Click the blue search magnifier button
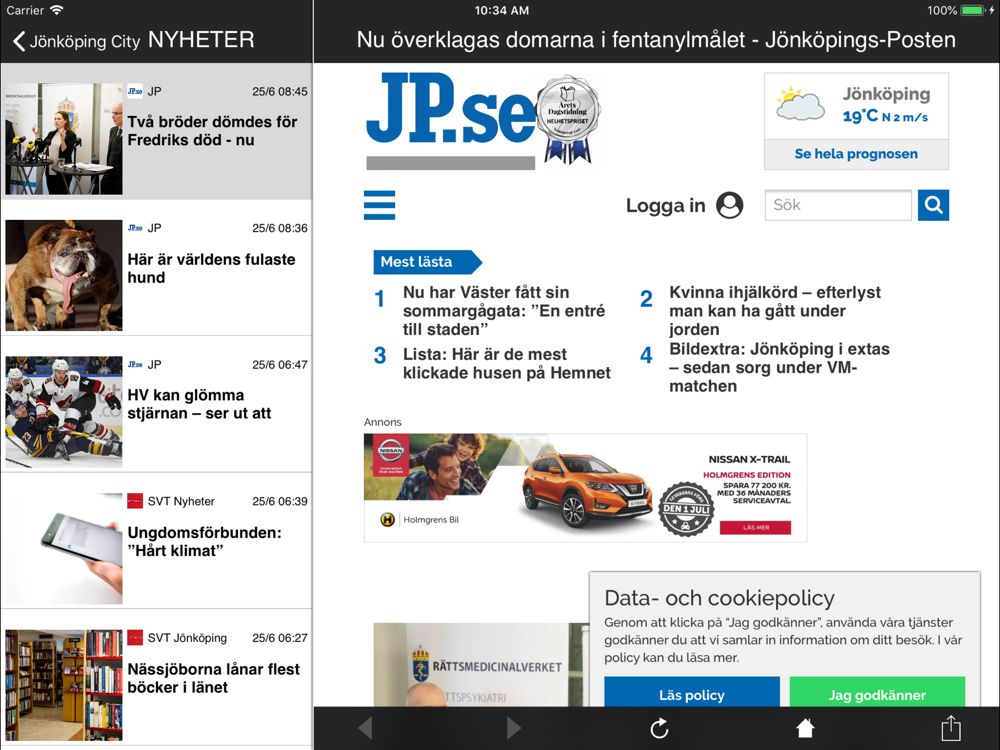 coord(933,205)
